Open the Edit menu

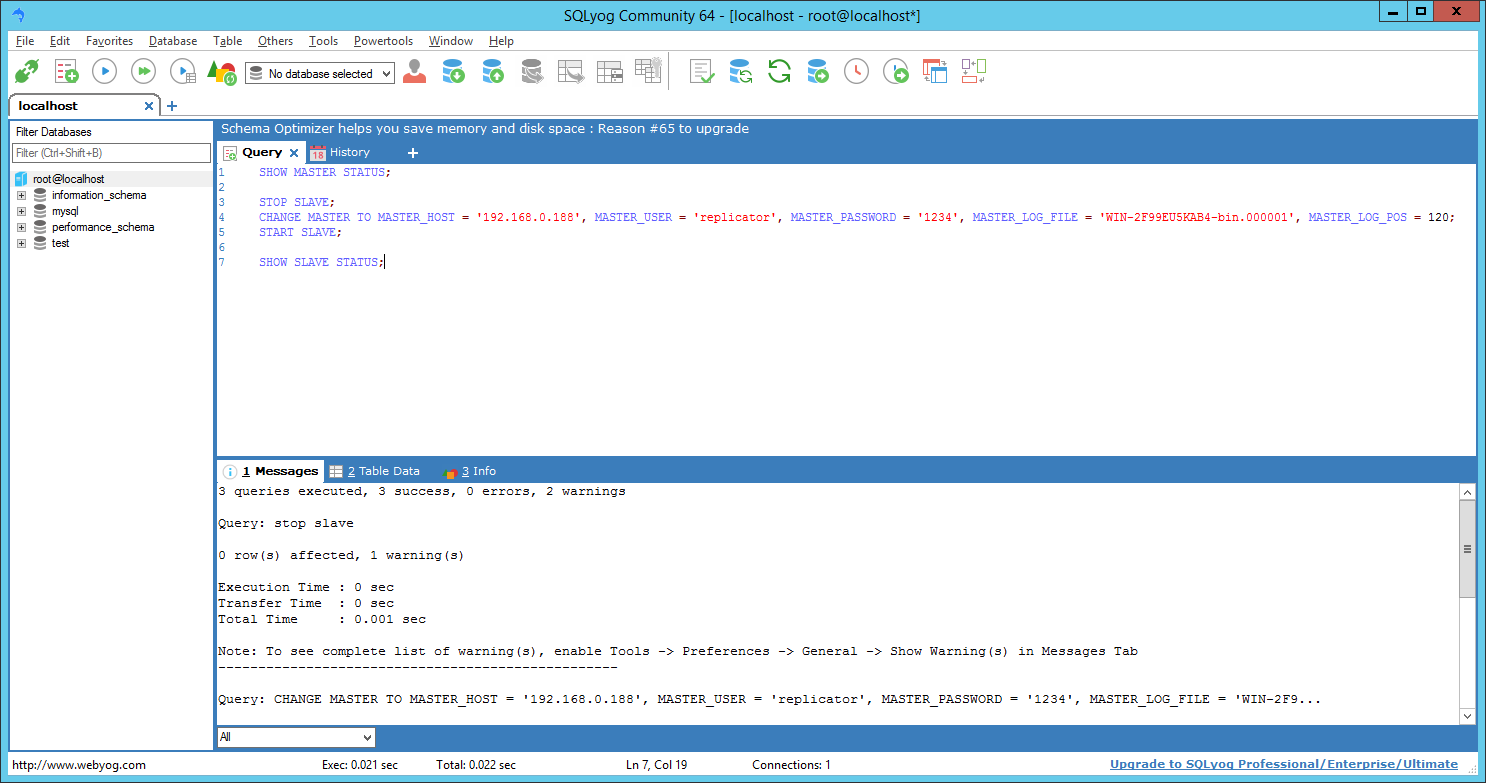point(60,41)
